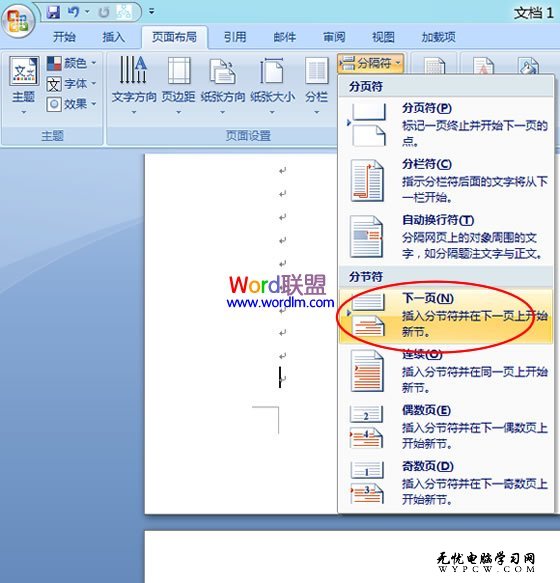Switch to the 审阅 tab
Viewport: 560px width, 583px height.
click(334, 37)
